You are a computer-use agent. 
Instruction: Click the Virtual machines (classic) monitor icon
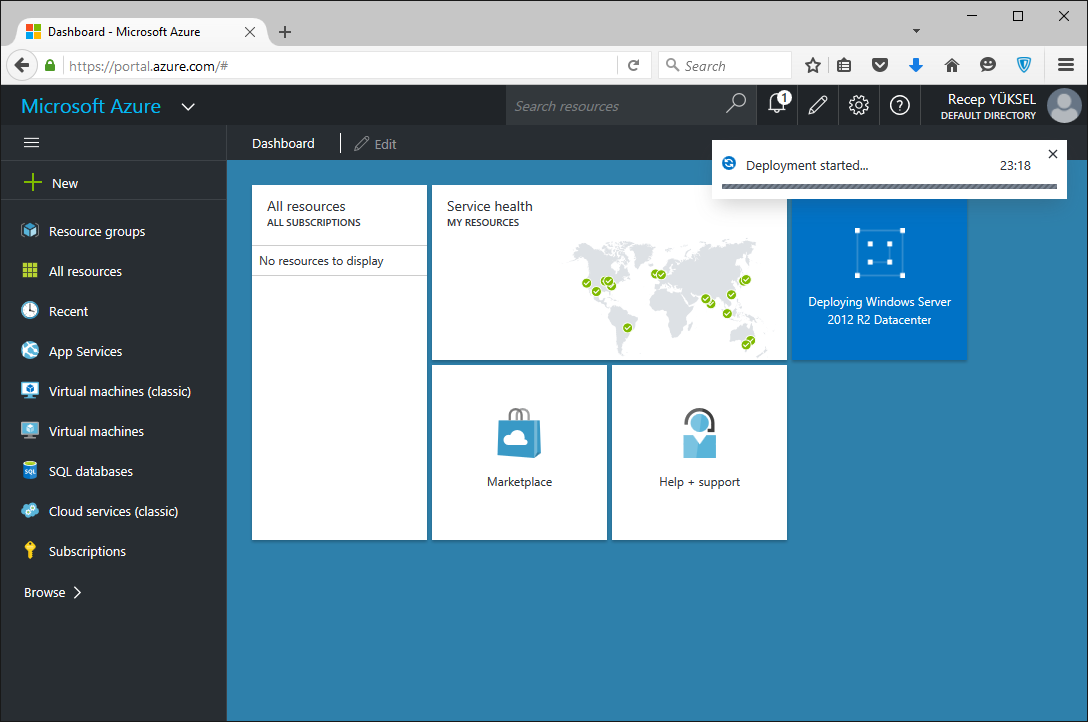tap(30, 390)
